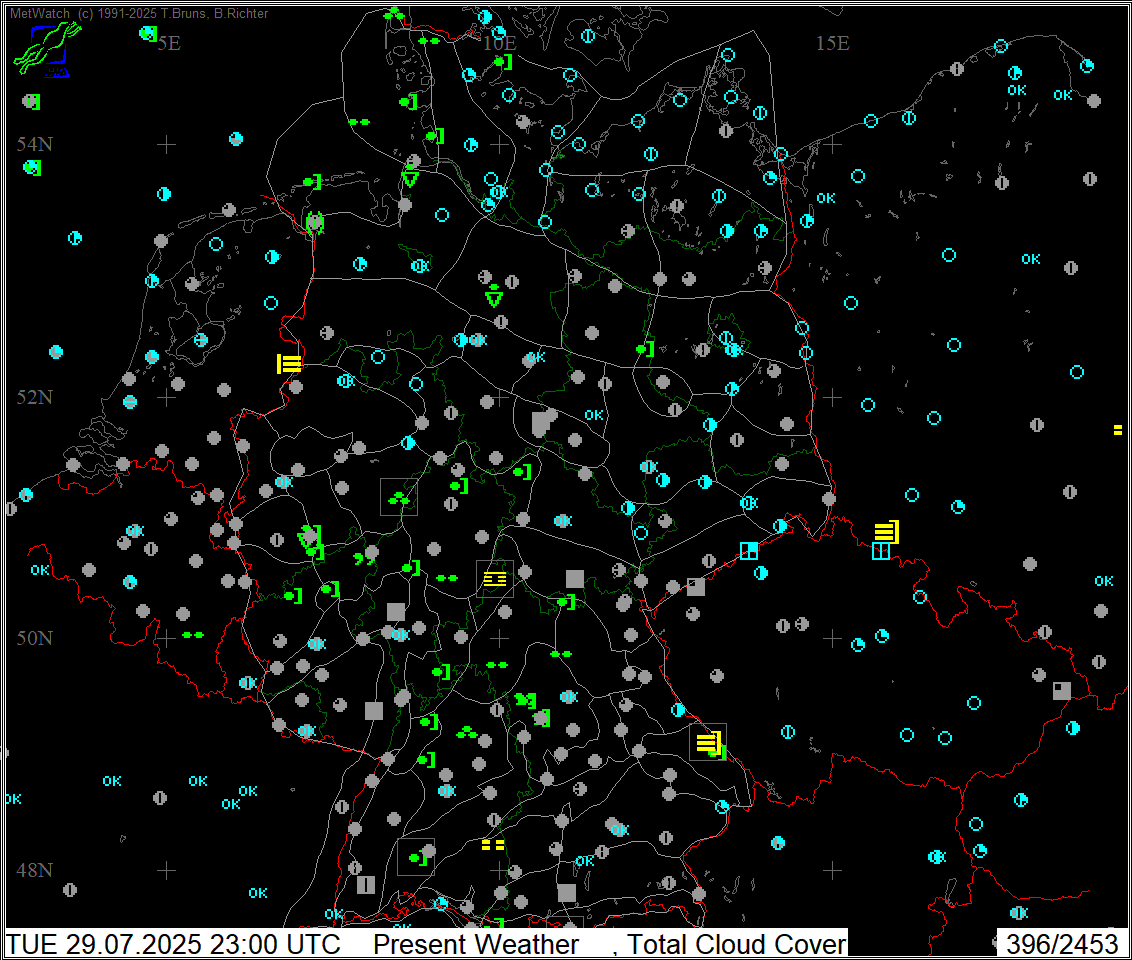Click the 50N latitude label

35,638
